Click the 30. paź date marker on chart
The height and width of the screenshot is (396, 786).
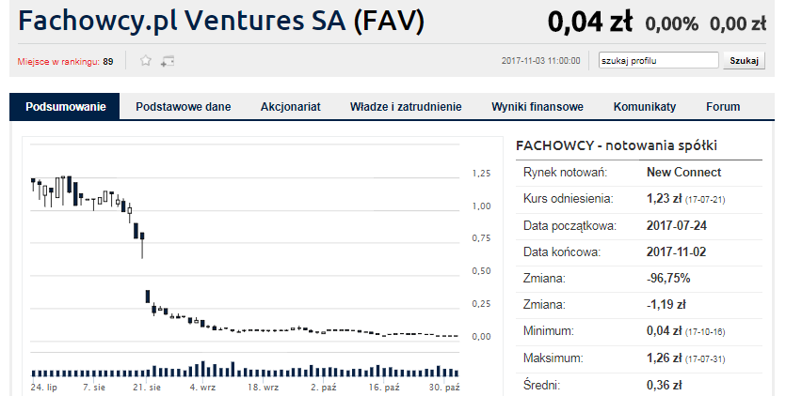click(445, 387)
